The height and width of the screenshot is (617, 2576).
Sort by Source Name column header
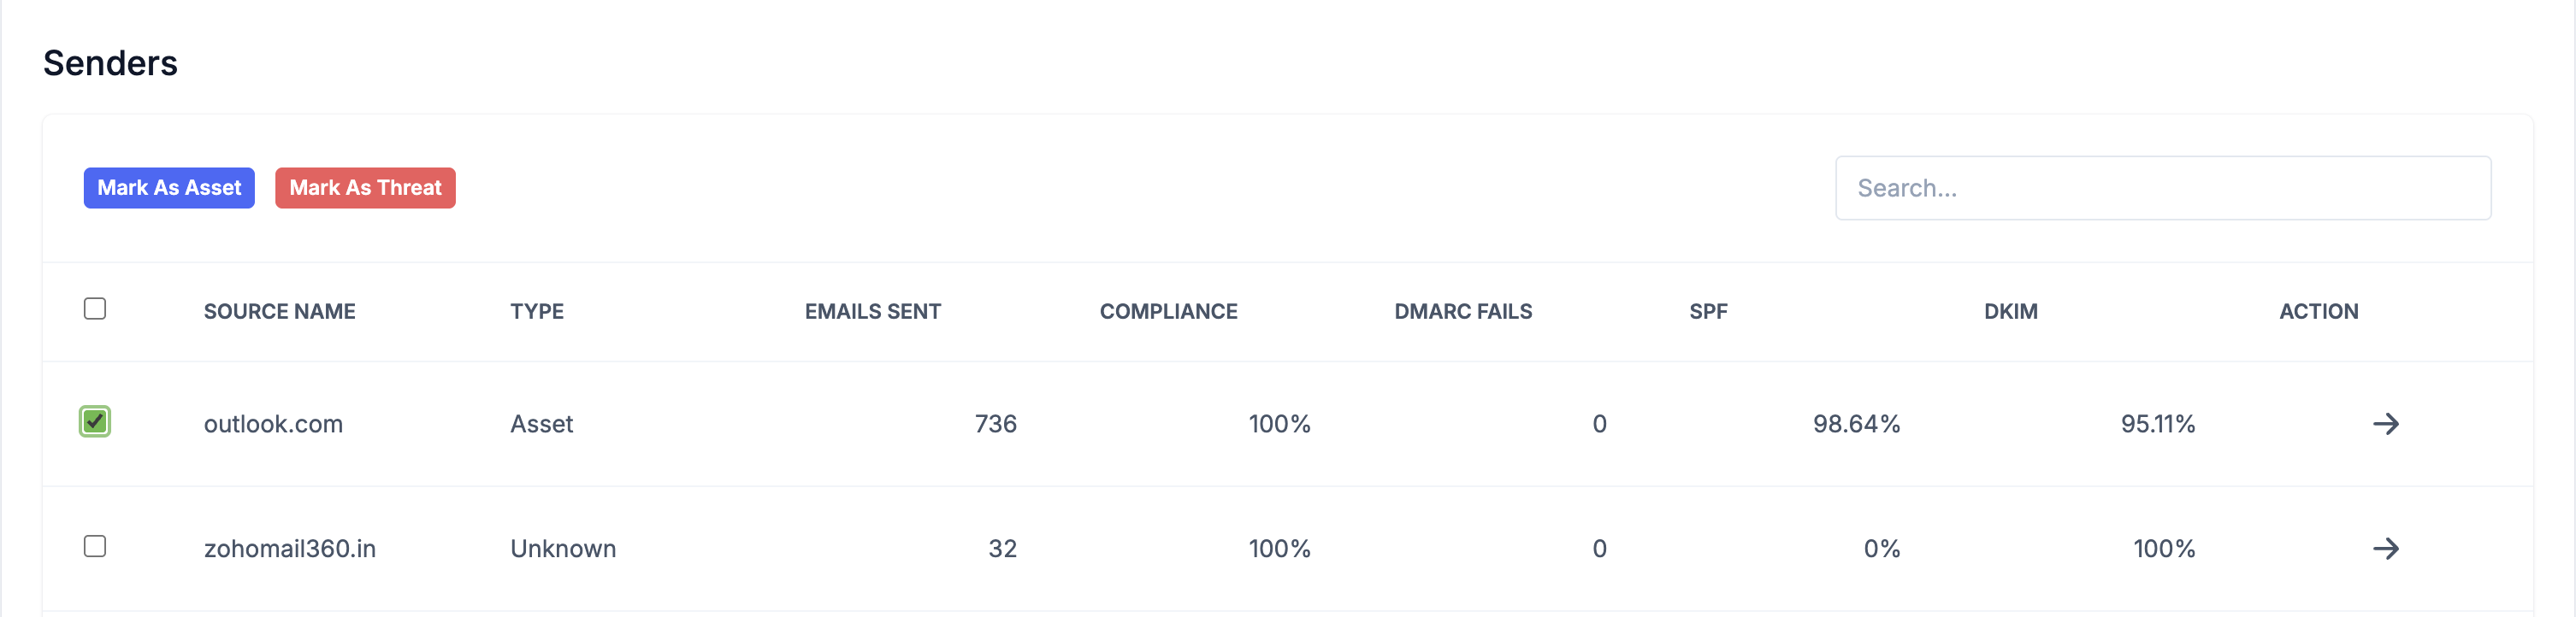279,312
